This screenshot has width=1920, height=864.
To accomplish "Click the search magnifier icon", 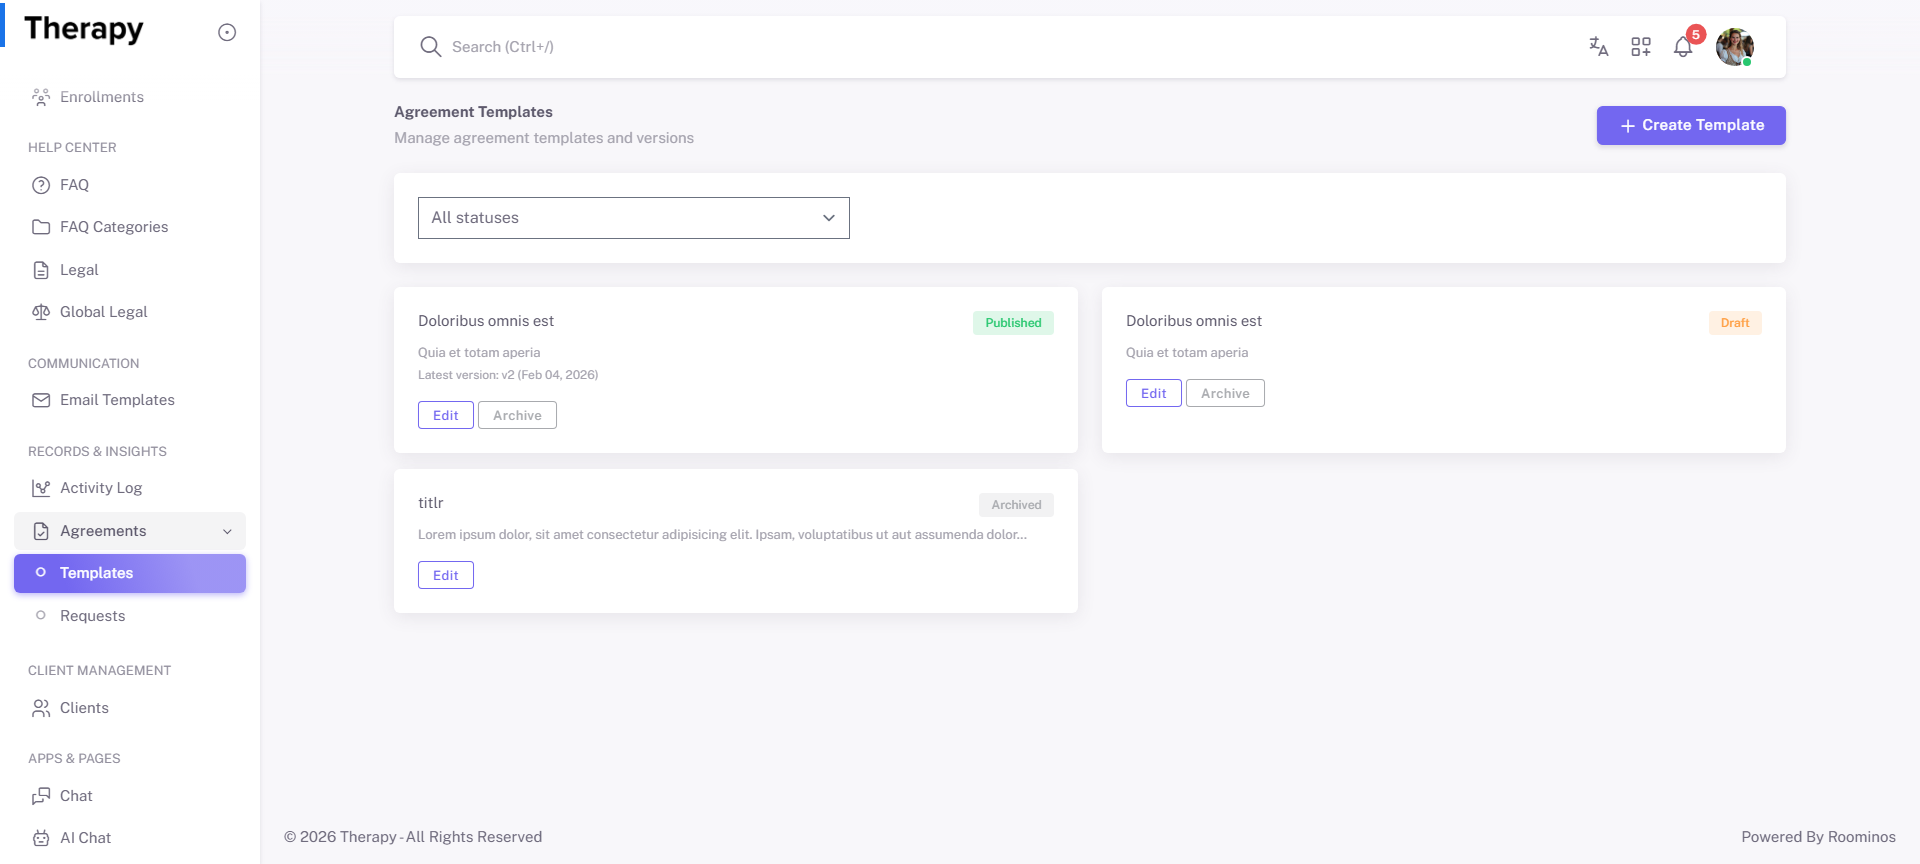I will coord(430,47).
